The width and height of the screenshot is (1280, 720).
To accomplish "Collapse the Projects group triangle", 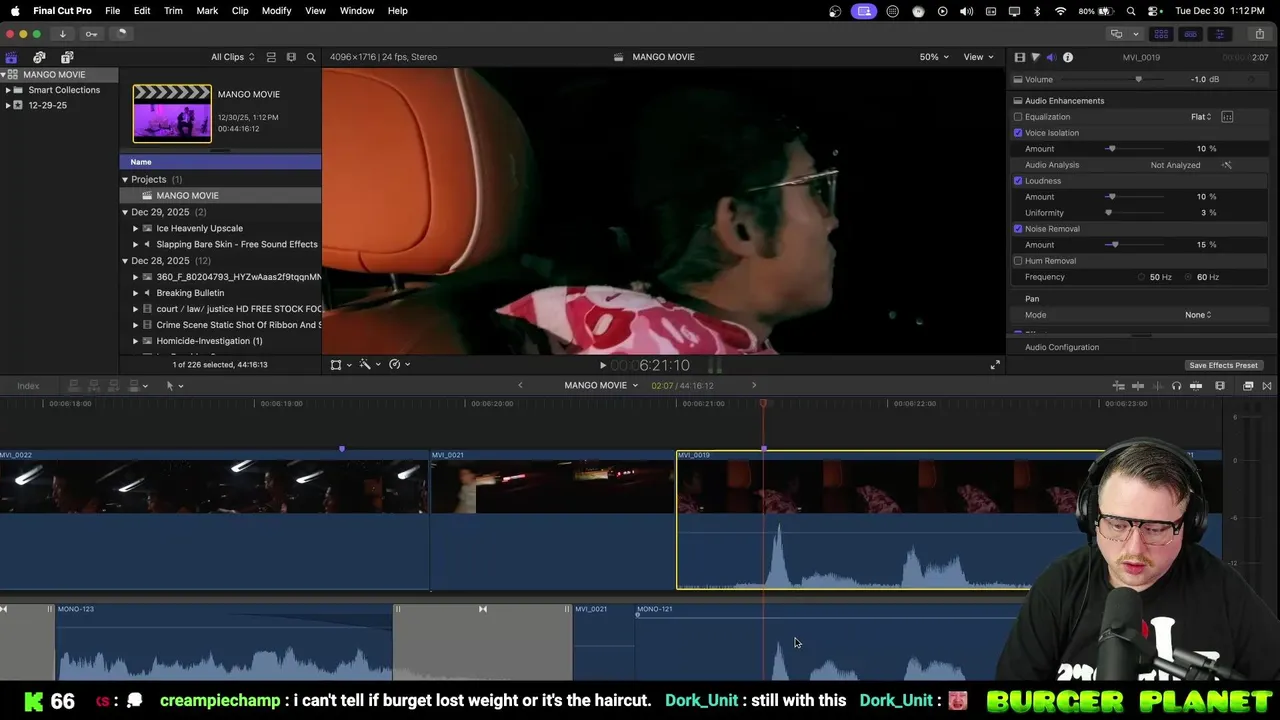I will point(125,180).
